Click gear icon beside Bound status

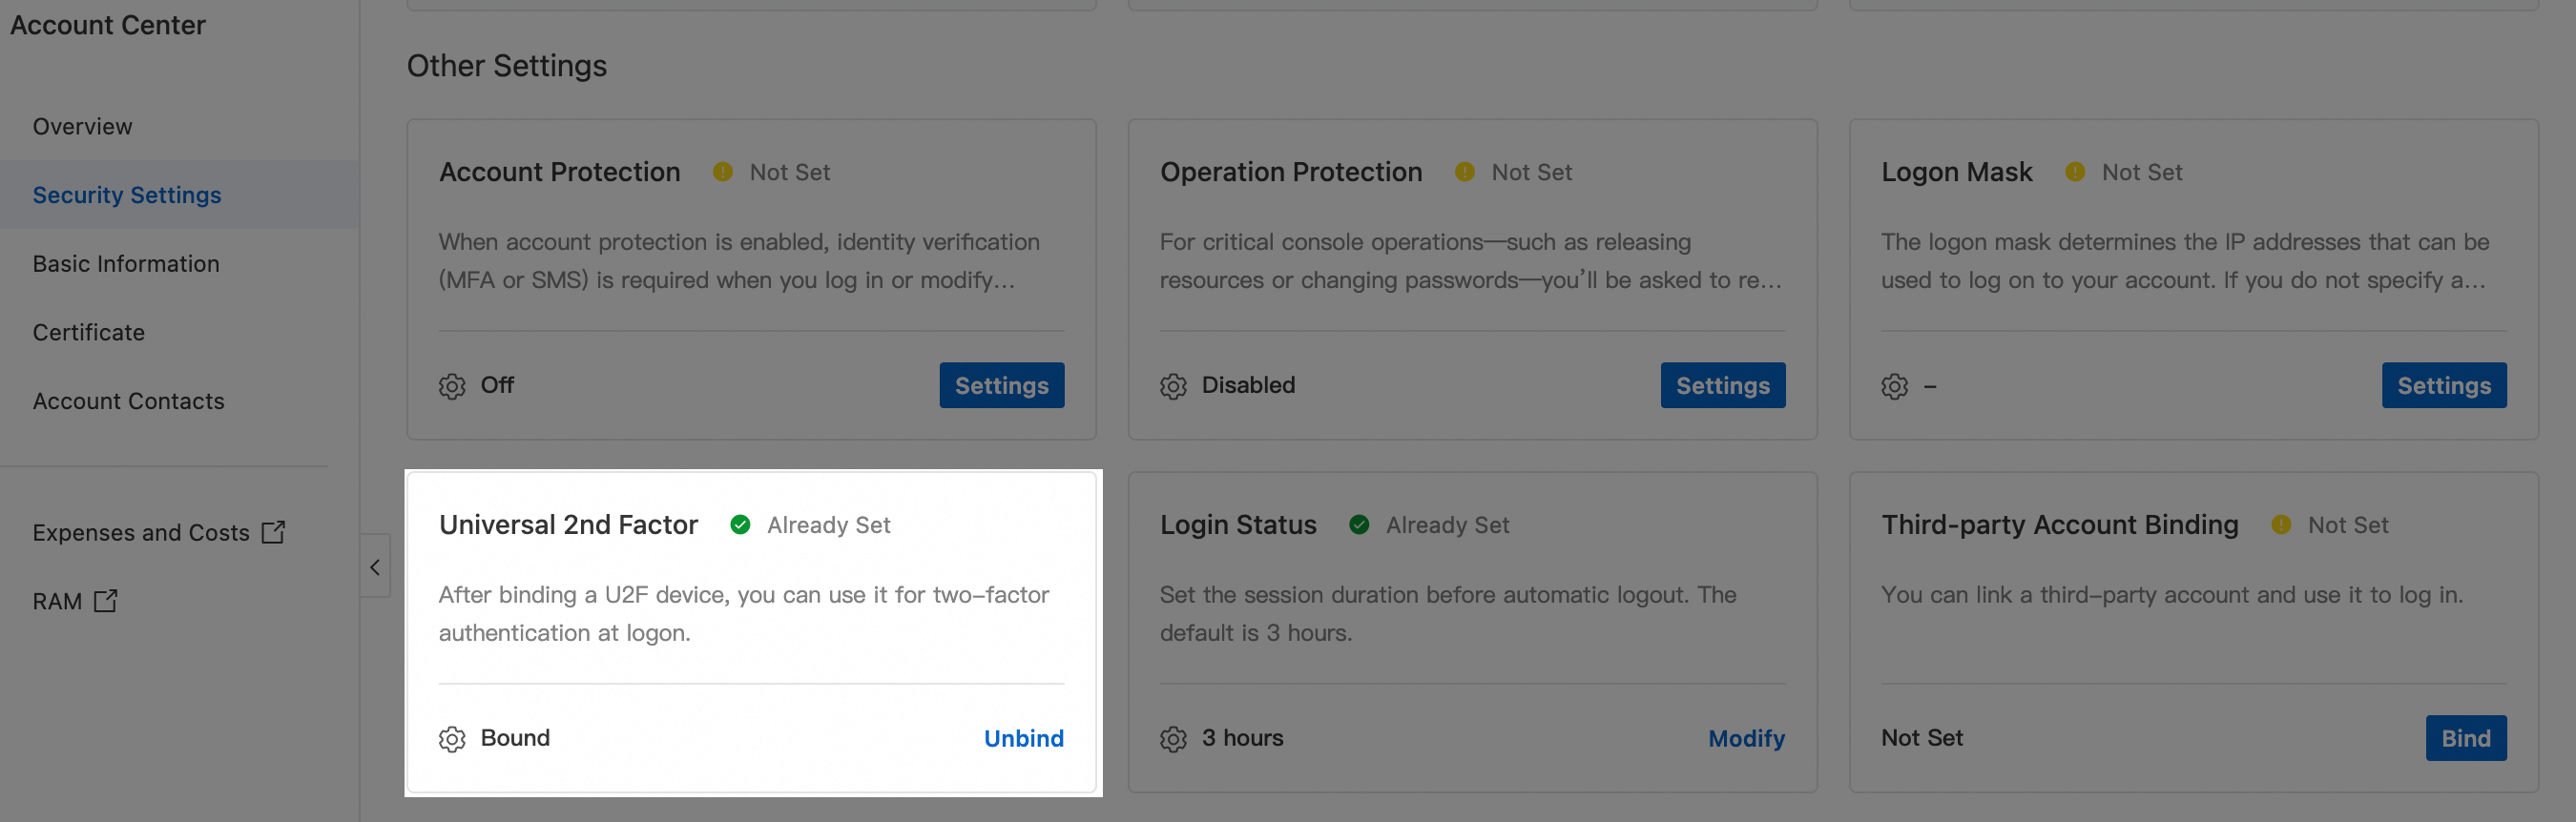pyautogui.click(x=452, y=739)
